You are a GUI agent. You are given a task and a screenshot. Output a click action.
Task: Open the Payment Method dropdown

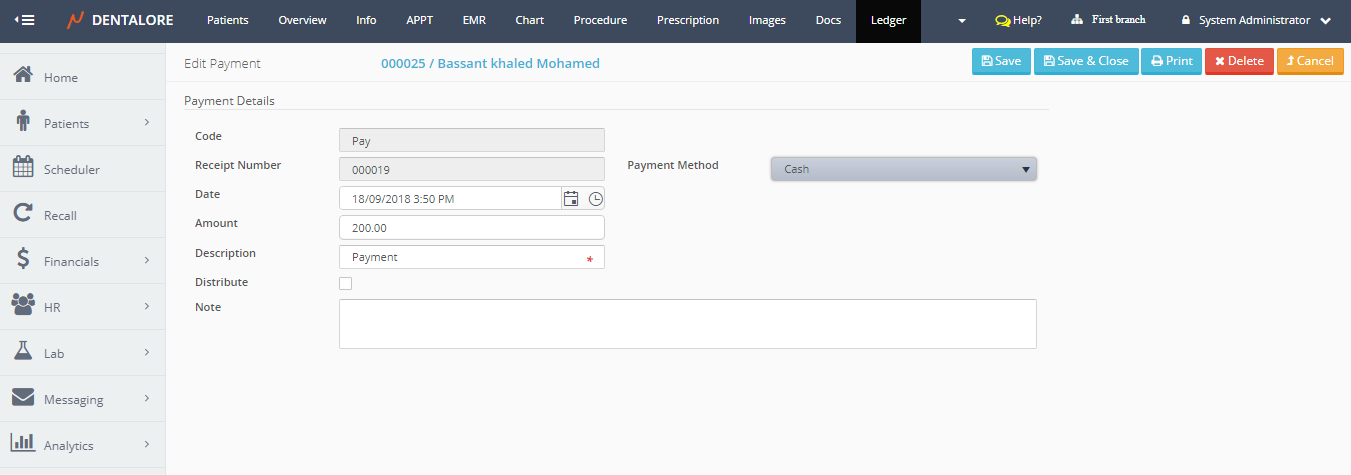(x=903, y=169)
